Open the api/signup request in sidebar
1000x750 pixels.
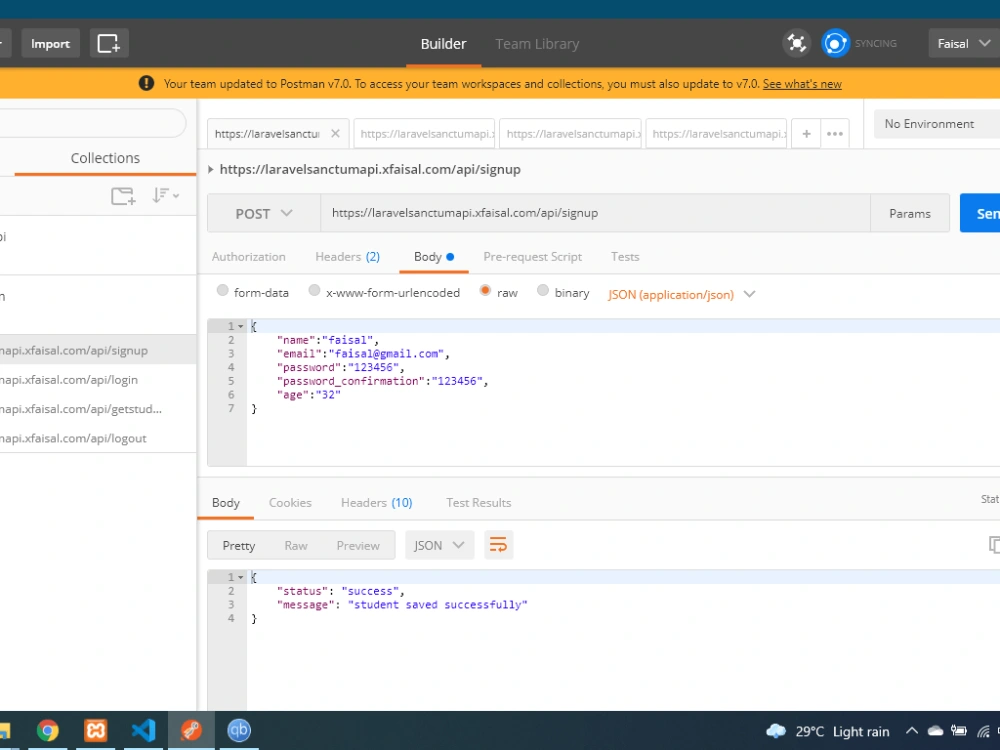[x=98, y=350]
